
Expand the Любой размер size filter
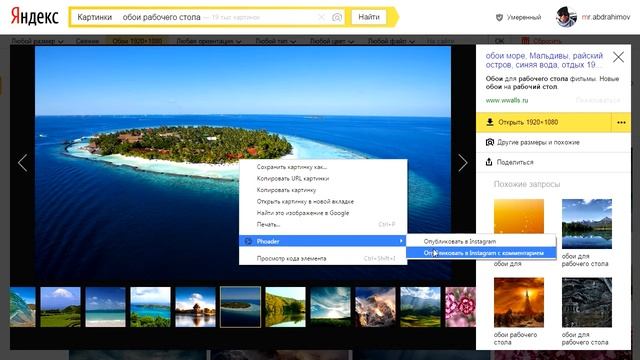pyautogui.click(x=37, y=41)
